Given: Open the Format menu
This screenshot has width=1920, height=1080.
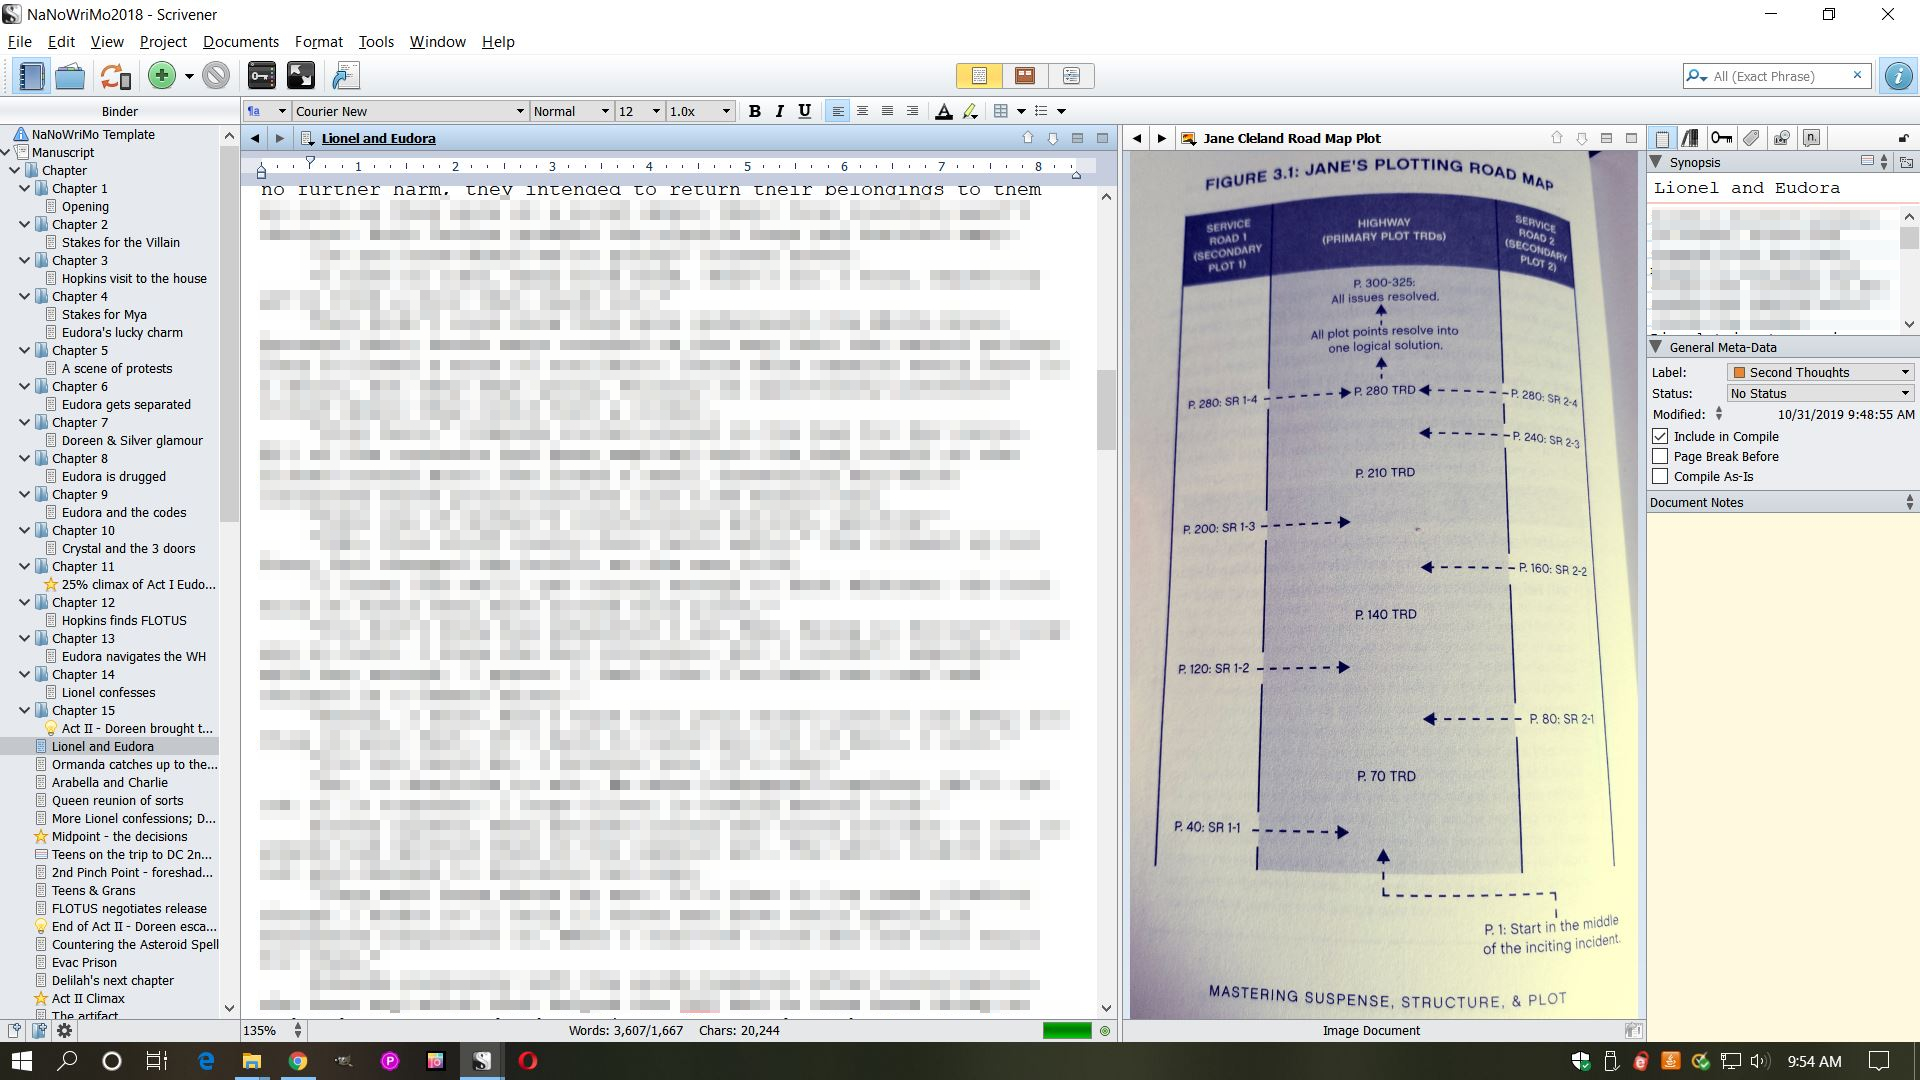Looking at the screenshot, I should [x=319, y=42].
